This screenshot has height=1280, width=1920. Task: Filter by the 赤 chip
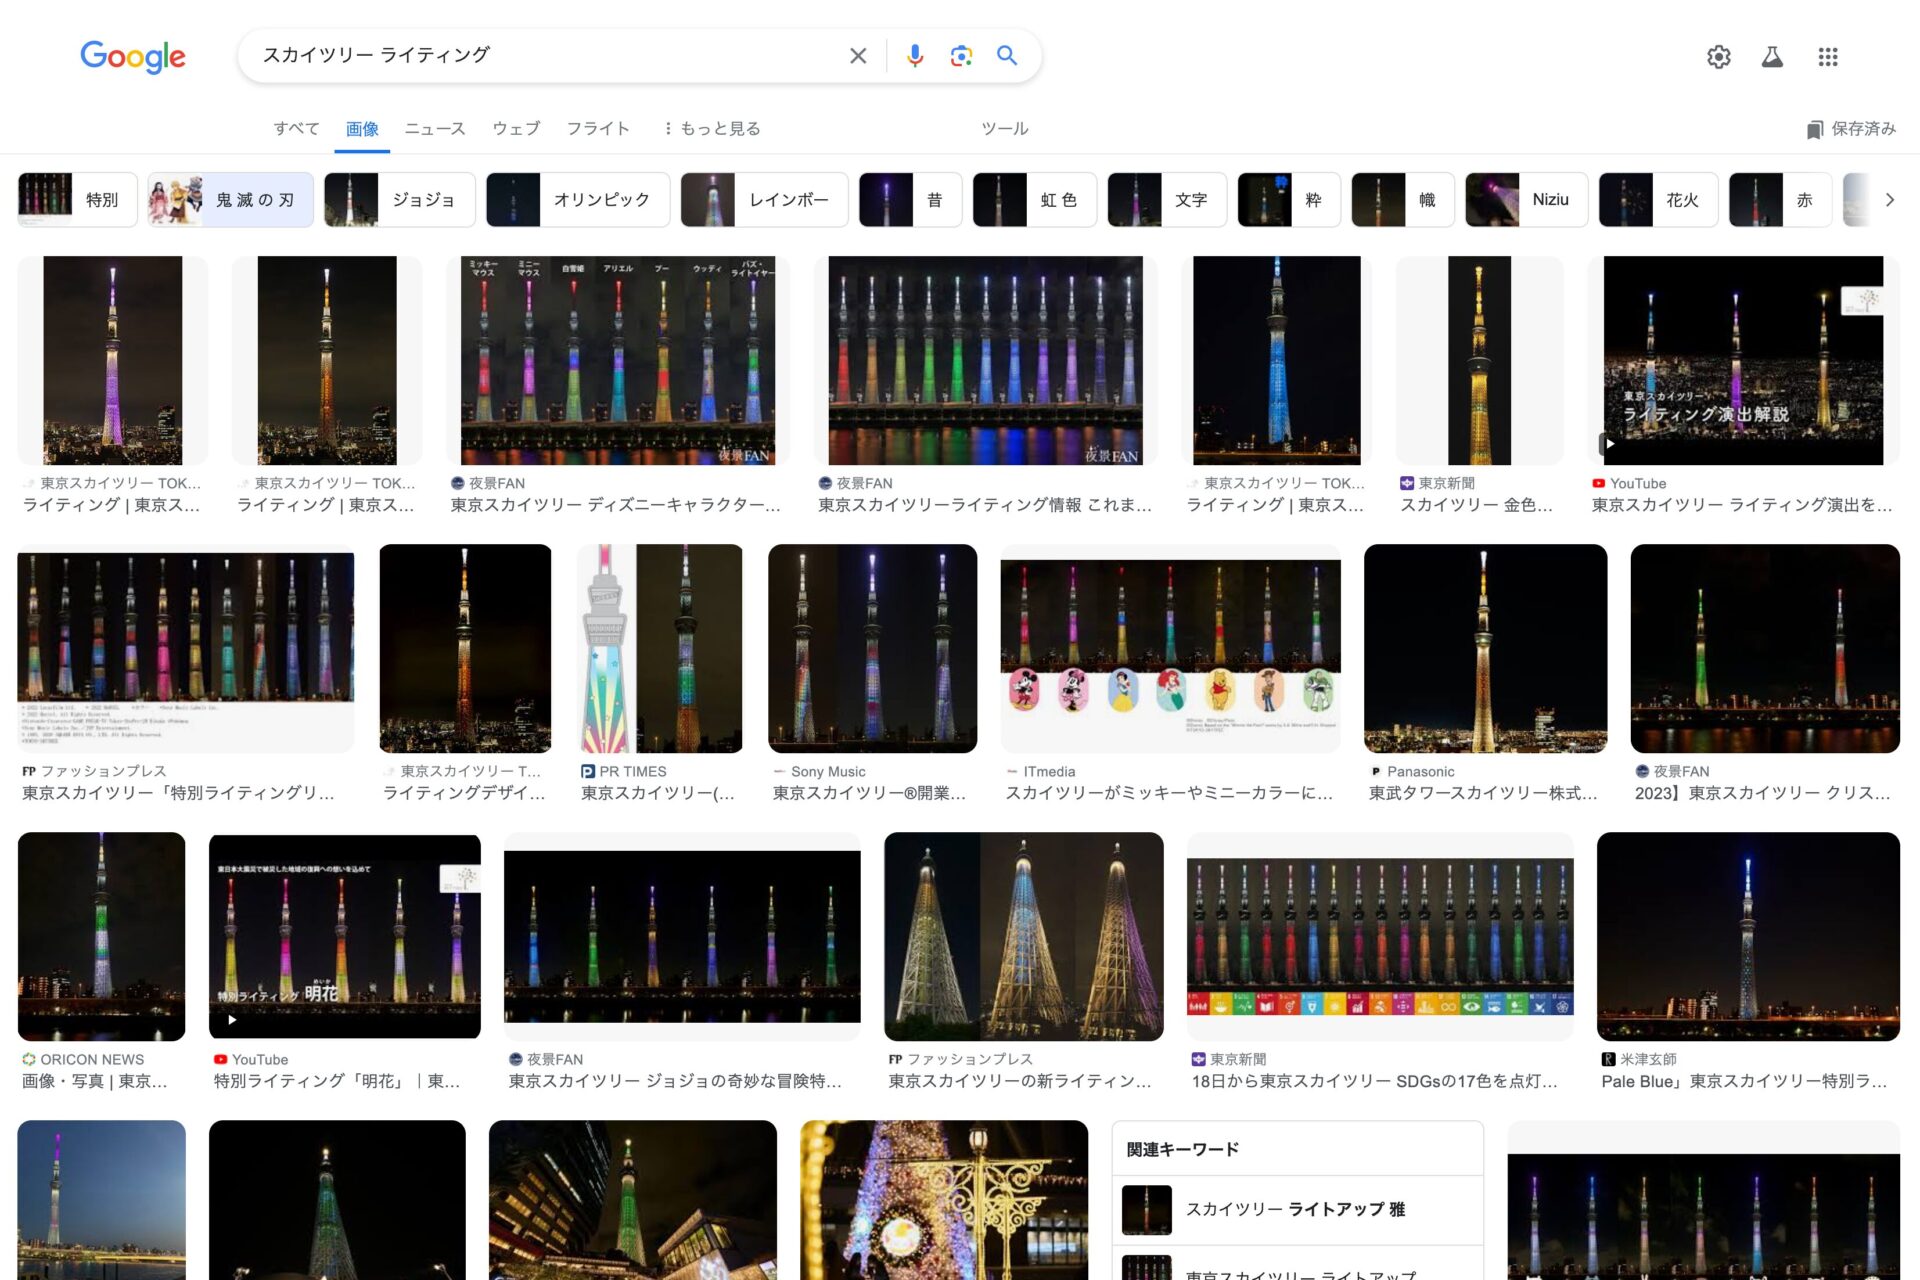point(1780,200)
